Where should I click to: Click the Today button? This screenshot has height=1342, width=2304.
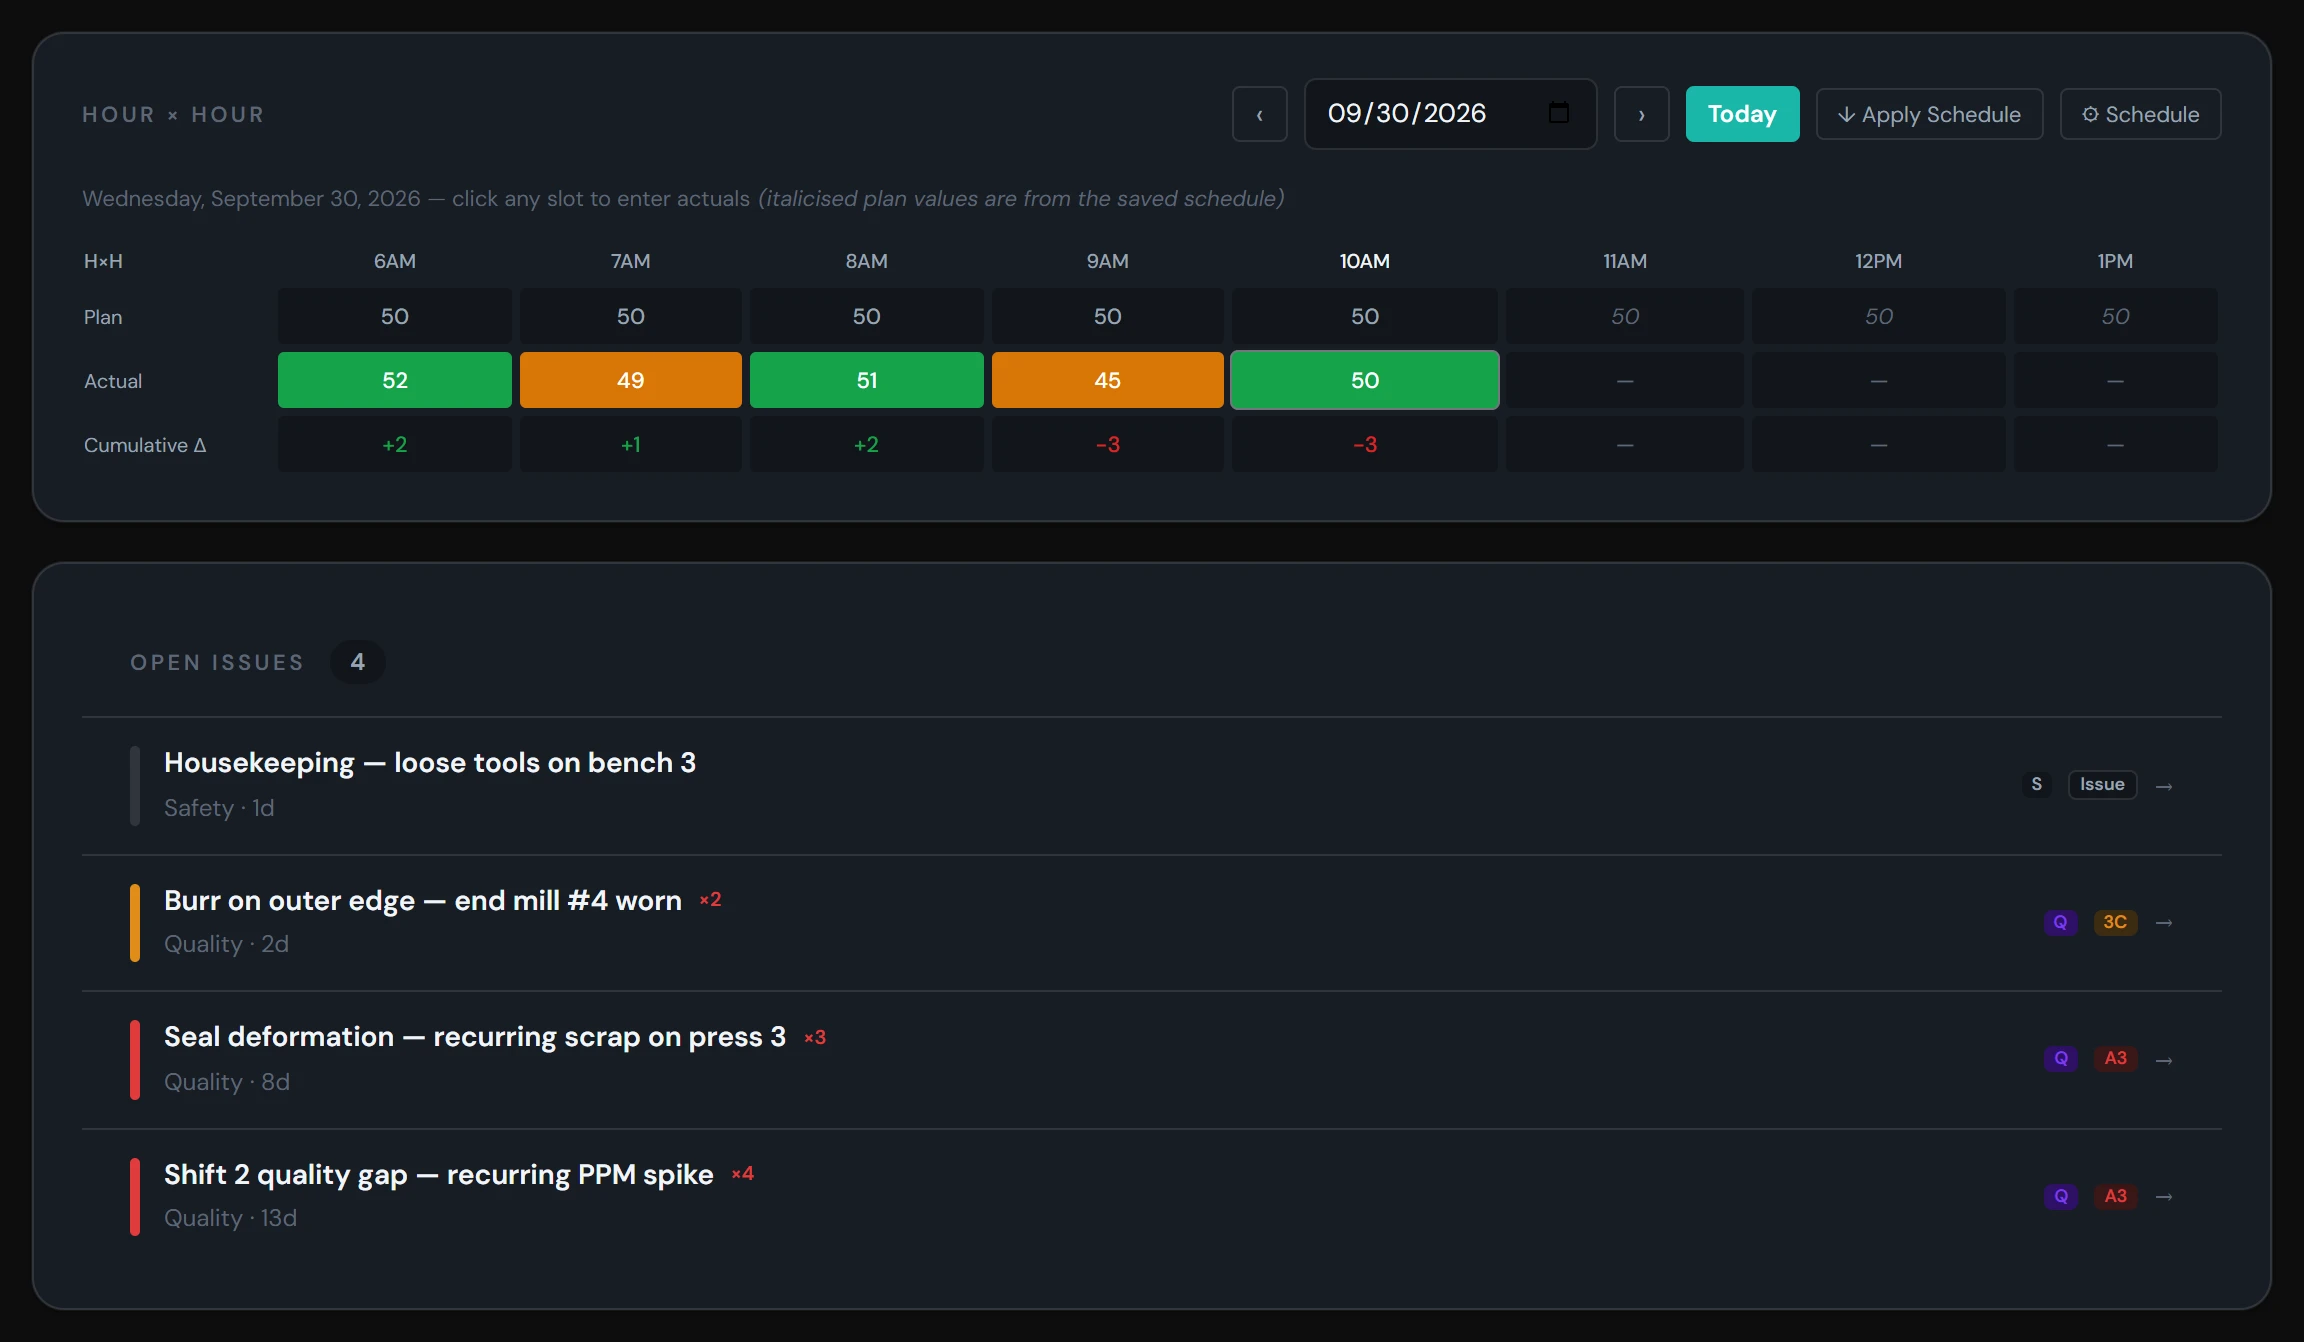pyautogui.click(x=1742, y=114)
